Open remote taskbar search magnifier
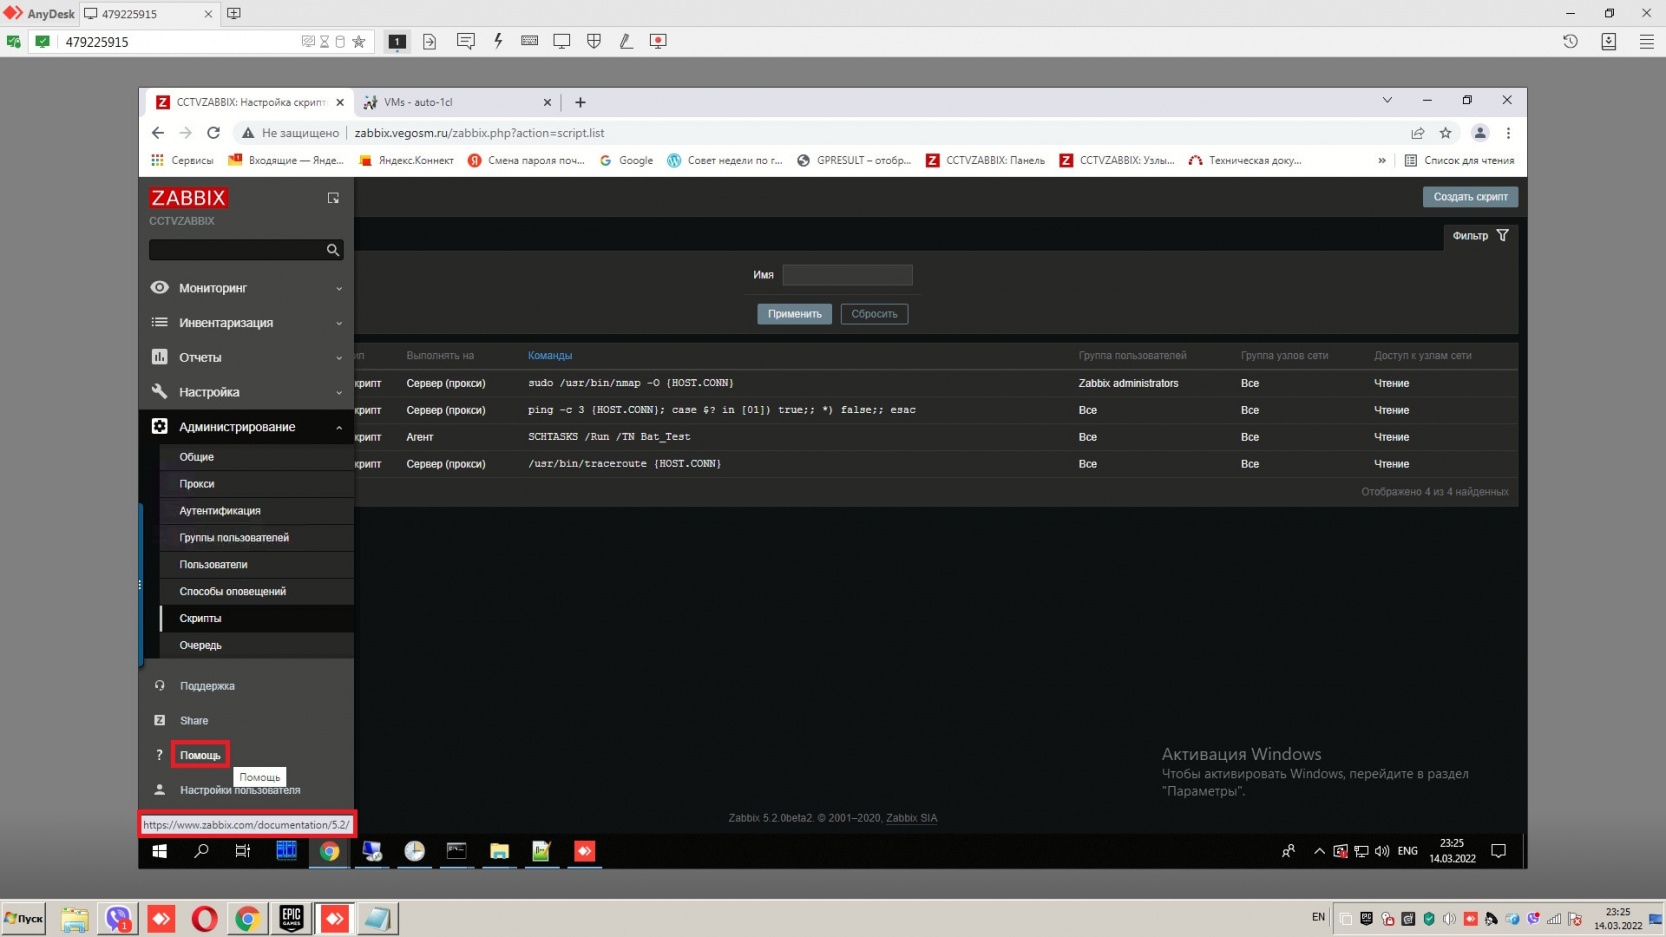 [x=201, y=851]
